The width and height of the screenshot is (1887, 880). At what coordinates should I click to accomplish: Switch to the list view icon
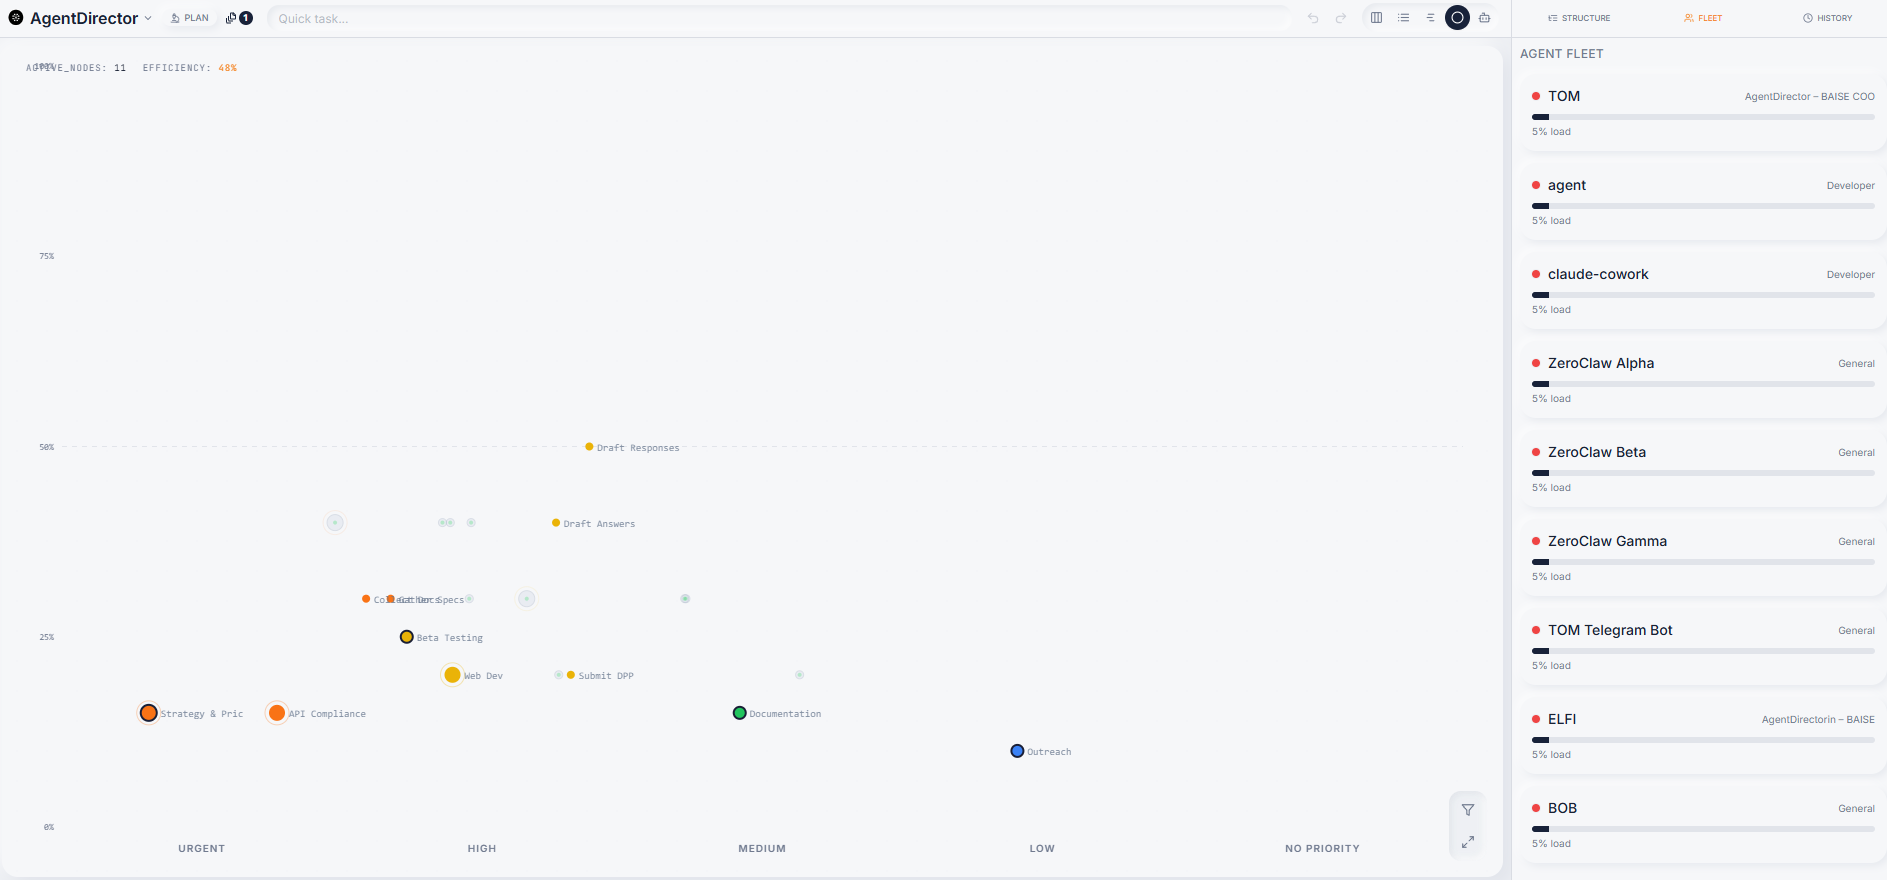tap(1404, 18)
